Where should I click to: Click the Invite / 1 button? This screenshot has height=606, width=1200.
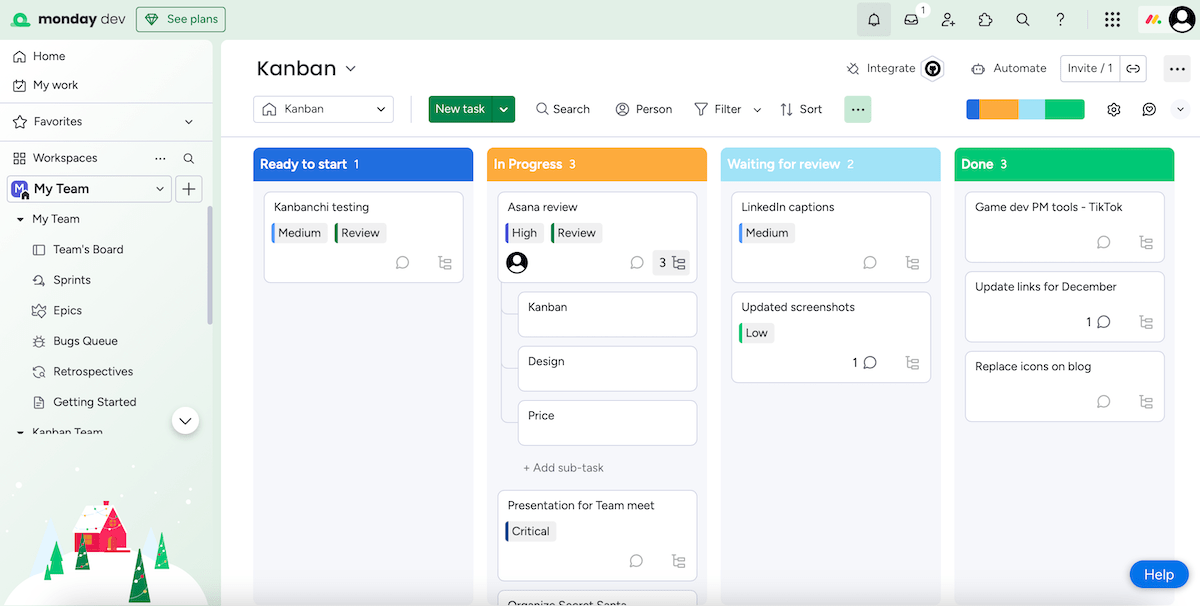(1090, 68)
